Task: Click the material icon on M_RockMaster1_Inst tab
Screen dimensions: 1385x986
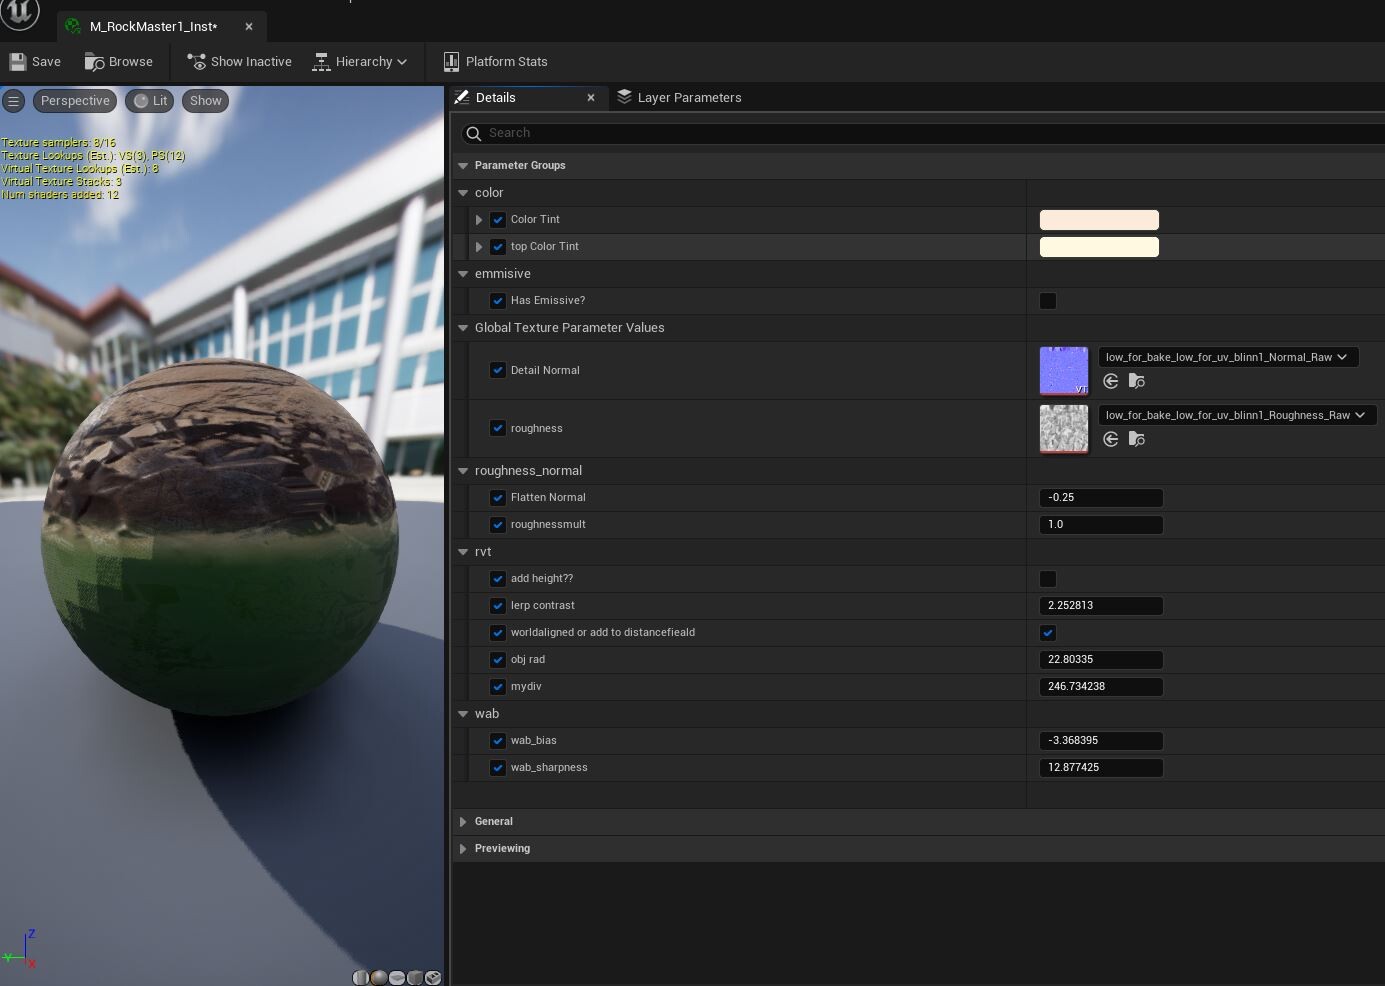Action: (x=73, y=27)
